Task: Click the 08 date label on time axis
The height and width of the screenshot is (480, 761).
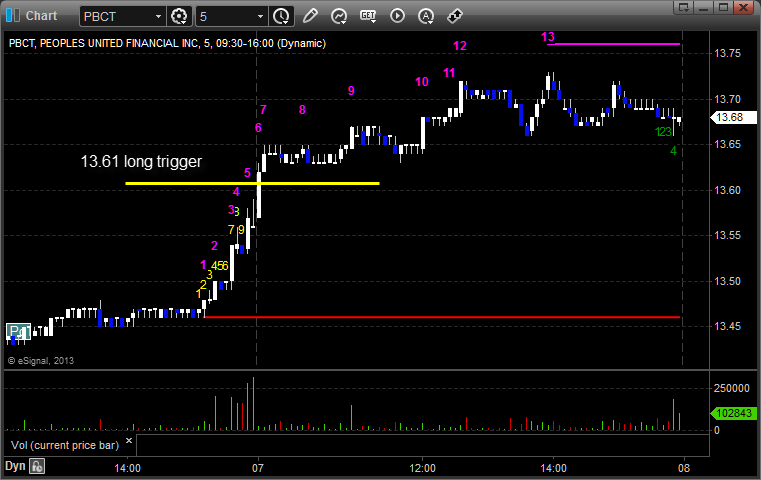Action: pos(684,468)
